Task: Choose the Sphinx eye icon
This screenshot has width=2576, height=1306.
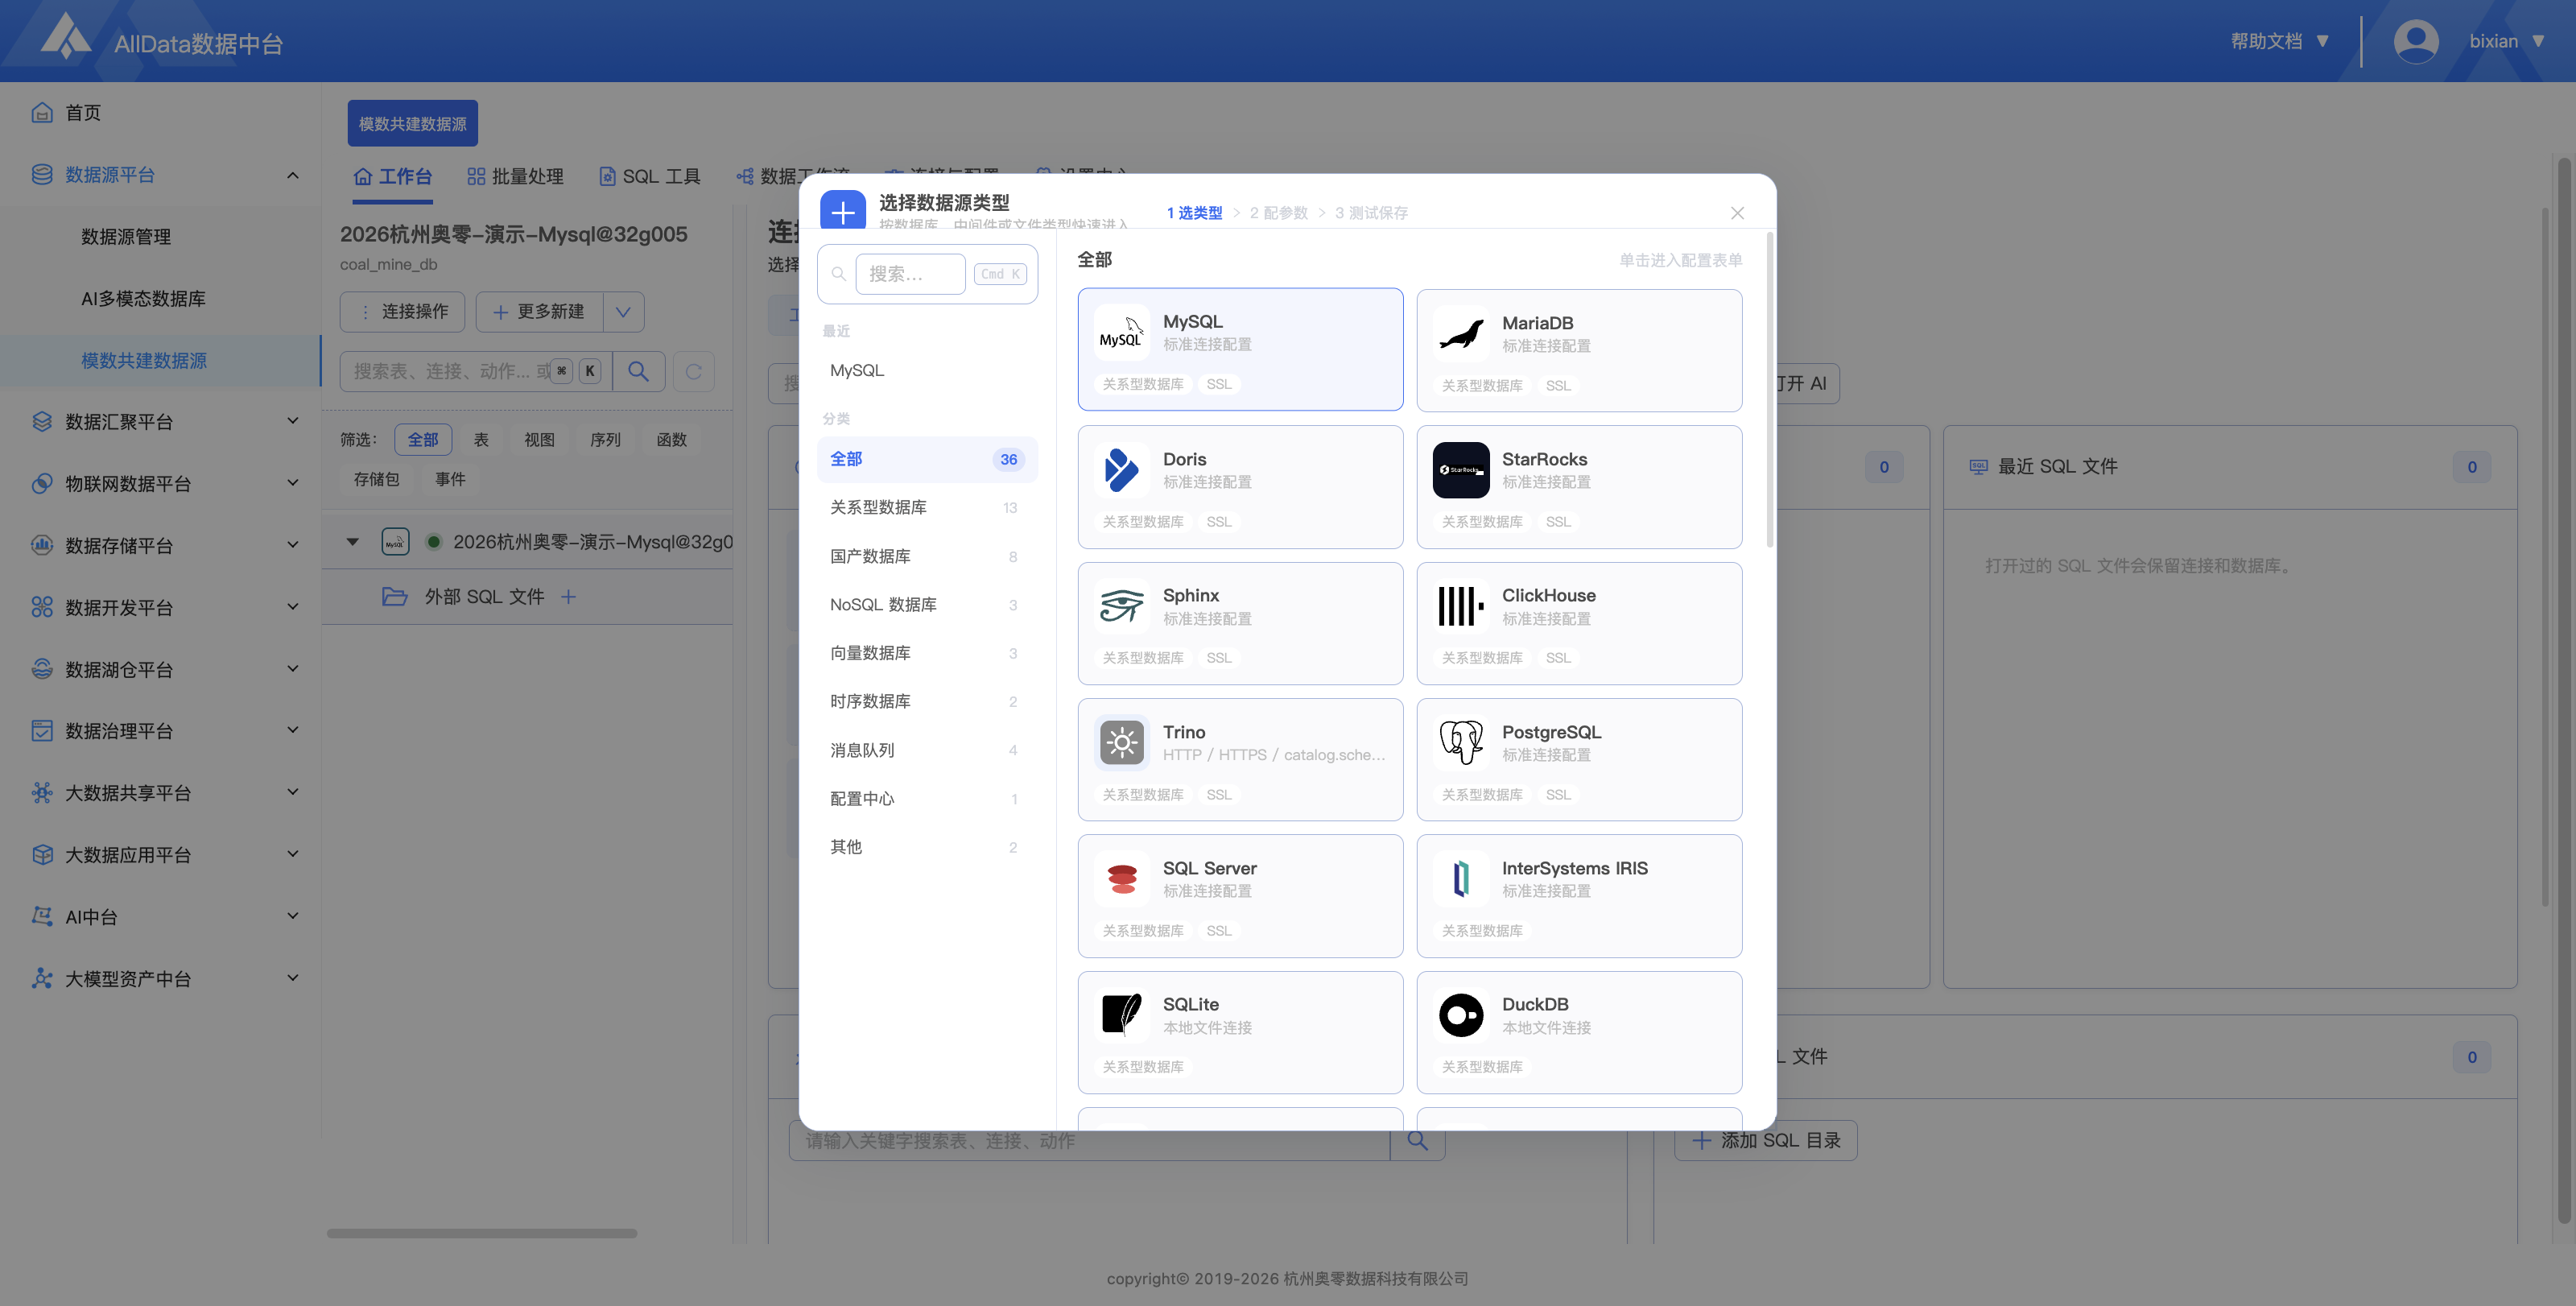Action: (x=1121, y=606)
